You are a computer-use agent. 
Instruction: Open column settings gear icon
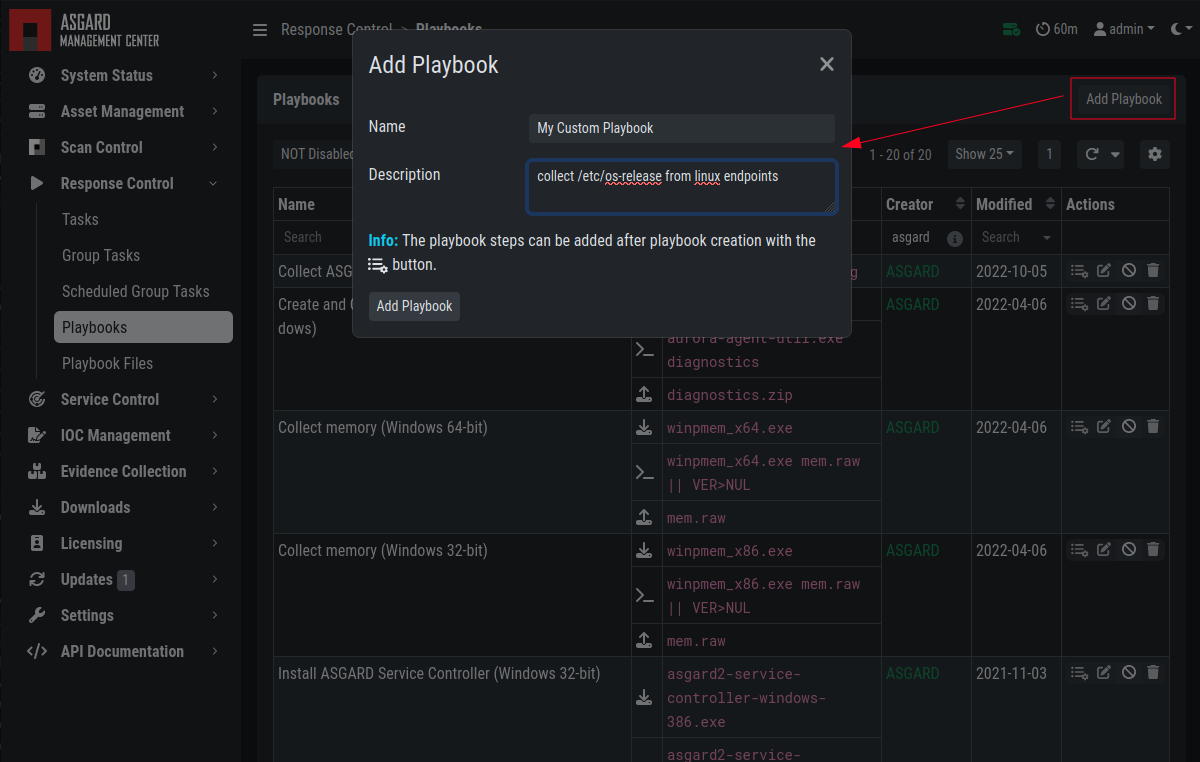click(1155, 154)
